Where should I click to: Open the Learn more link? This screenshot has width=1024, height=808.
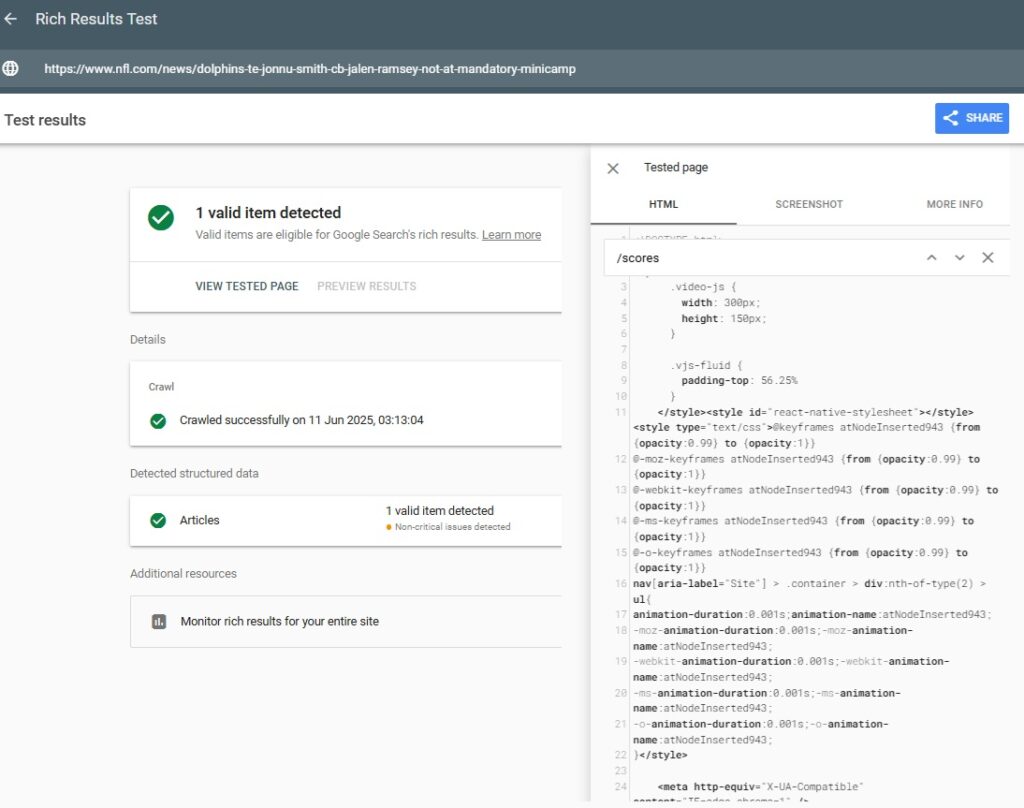(511, 234)
